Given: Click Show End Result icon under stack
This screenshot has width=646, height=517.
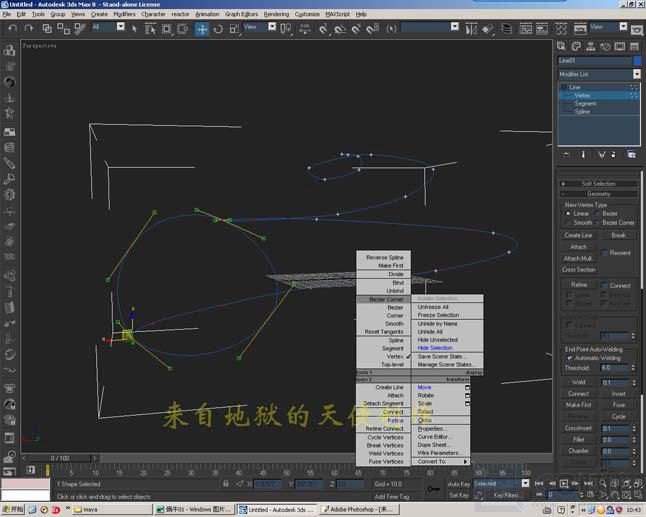Looking at the screenshot, I should (x=583, y=154).
